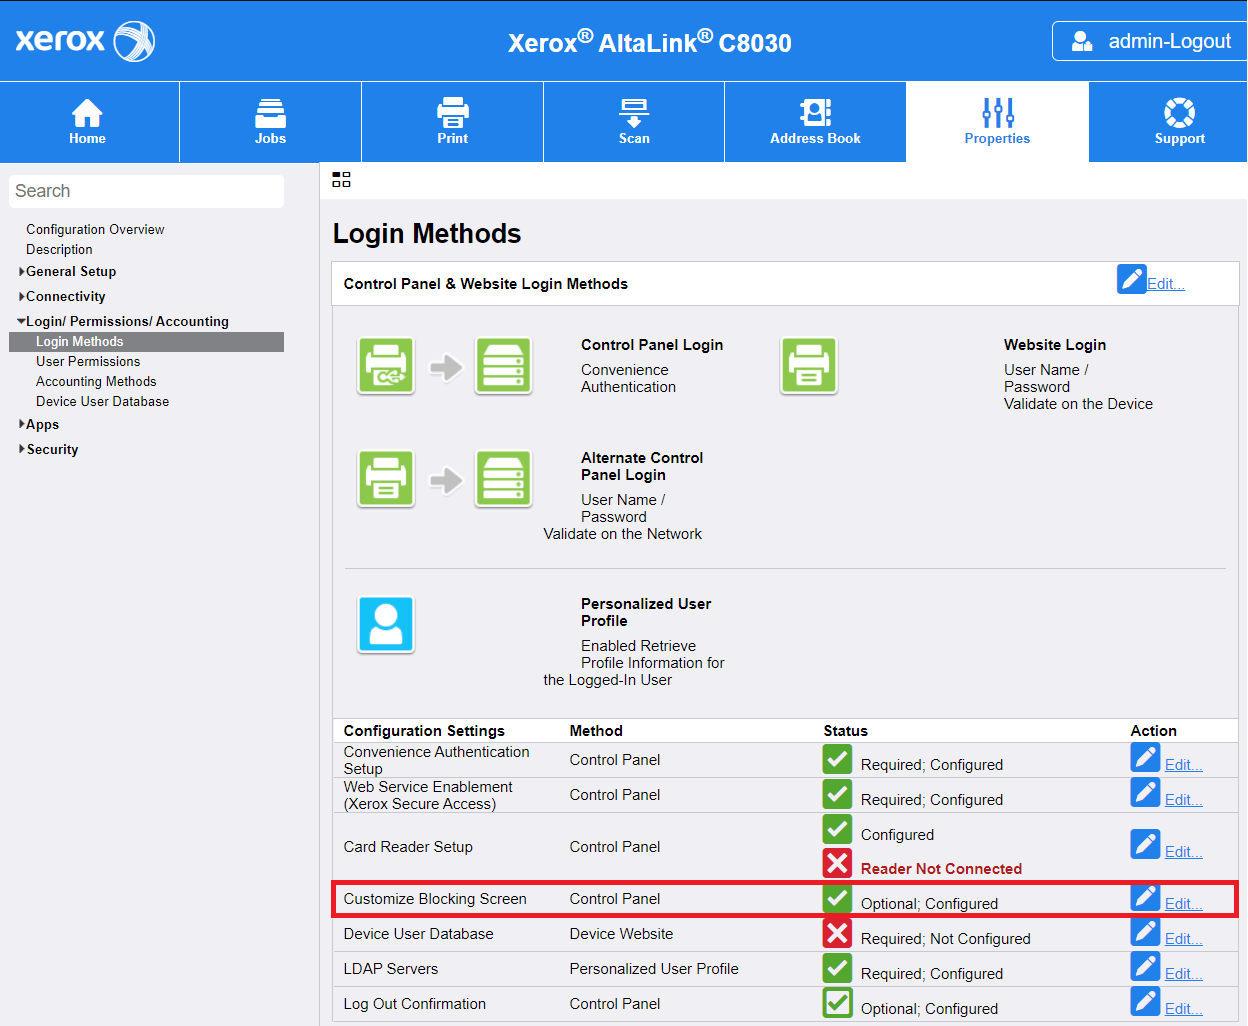Screen dimensions: 1248x1026
Task: Open Device User Database in sidebar
Action: [x=102, y=402]
